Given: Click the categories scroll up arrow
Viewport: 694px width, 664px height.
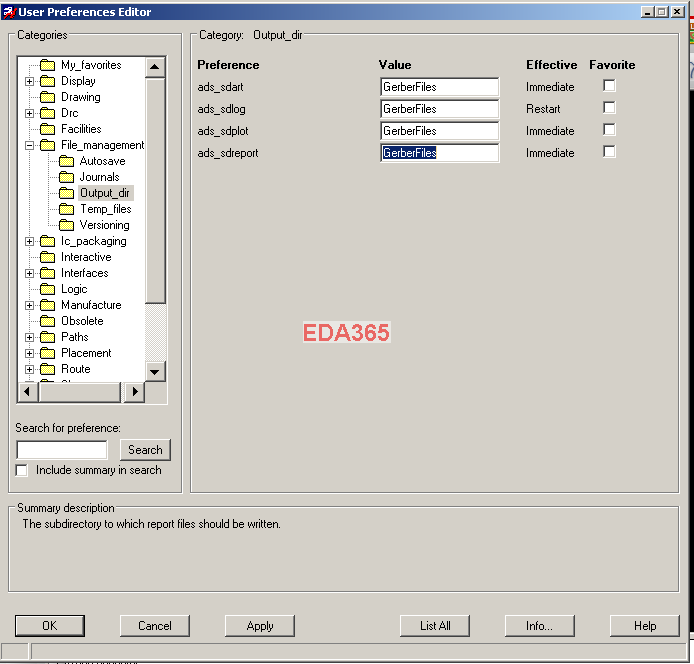Looking at the screenshot, I should tap(155, 67).
